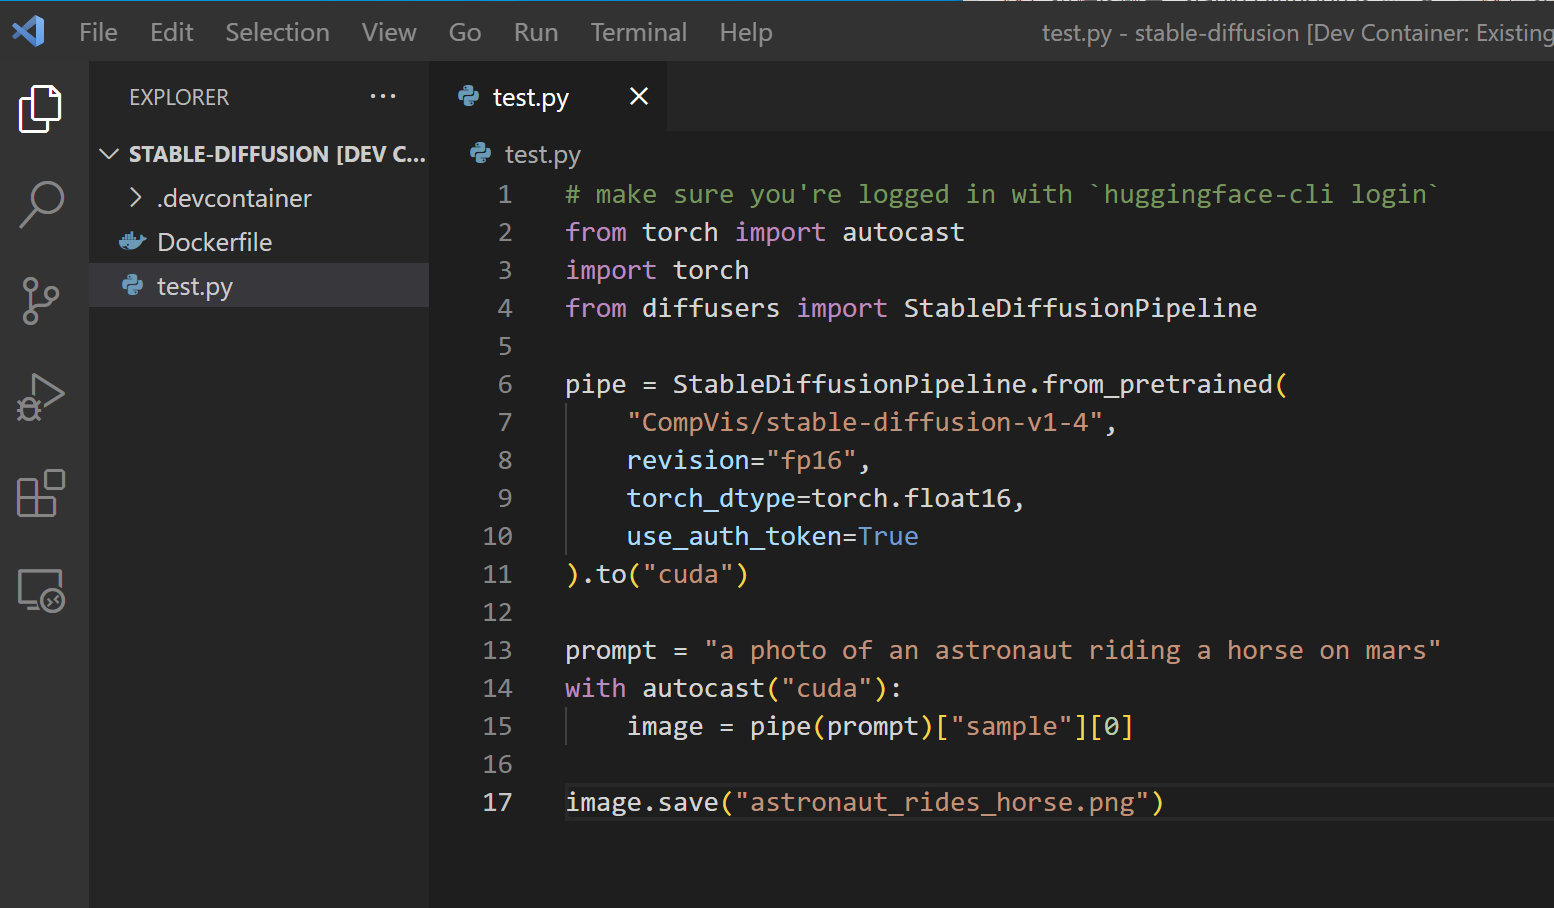Click line number 17 in the gutter
The image size is (1554, 908).
497,802
